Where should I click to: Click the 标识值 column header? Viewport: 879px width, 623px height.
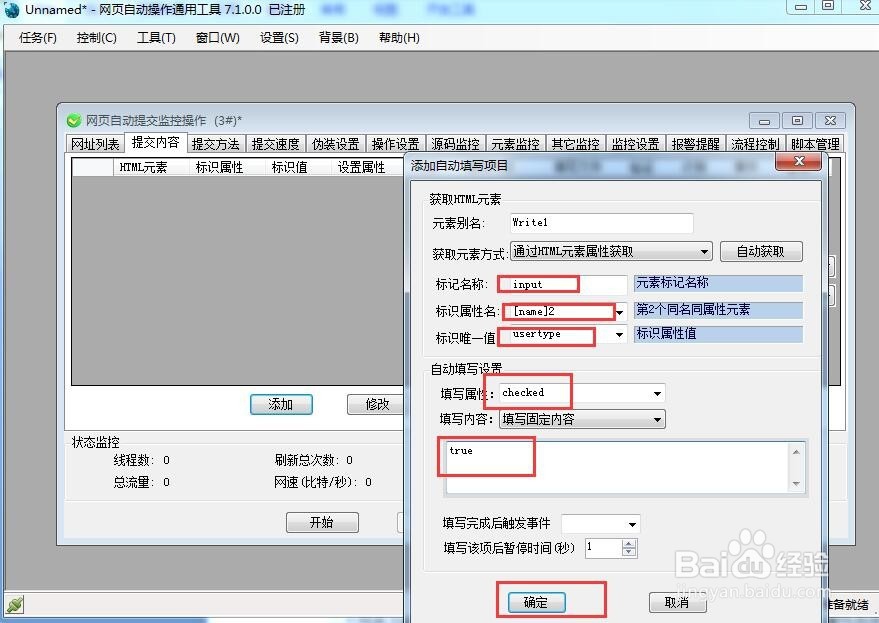(x=289, y=167)
